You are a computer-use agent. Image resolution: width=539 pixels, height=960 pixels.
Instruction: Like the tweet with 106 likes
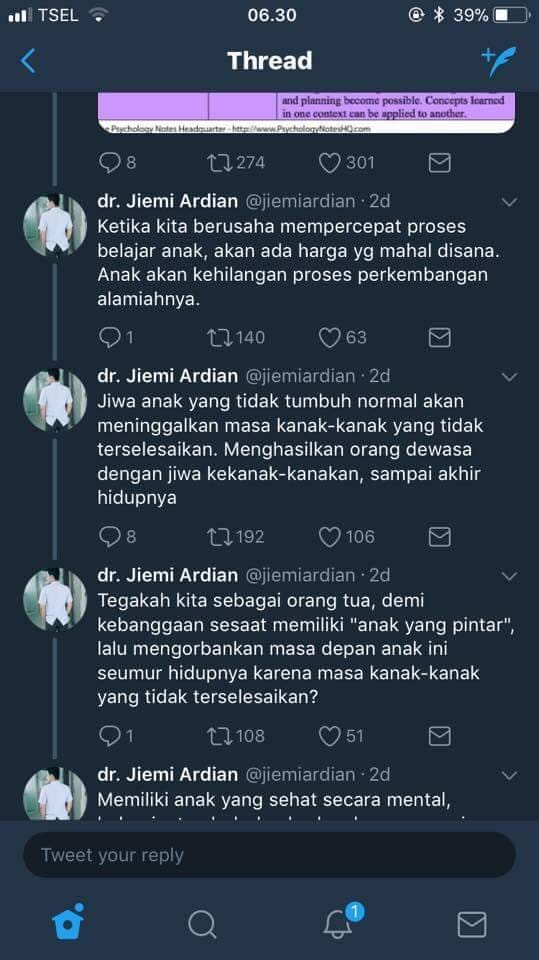tap(330, 537)
